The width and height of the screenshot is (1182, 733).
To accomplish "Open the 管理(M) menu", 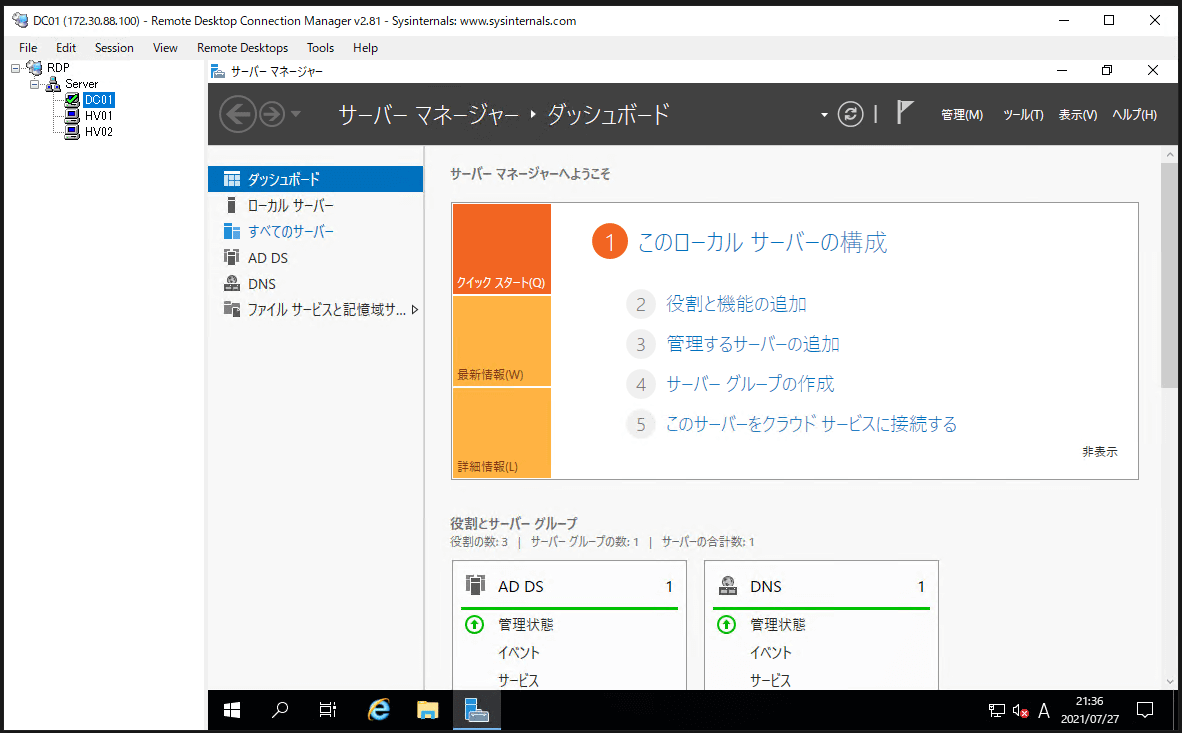I will click(x=962, y=115).
